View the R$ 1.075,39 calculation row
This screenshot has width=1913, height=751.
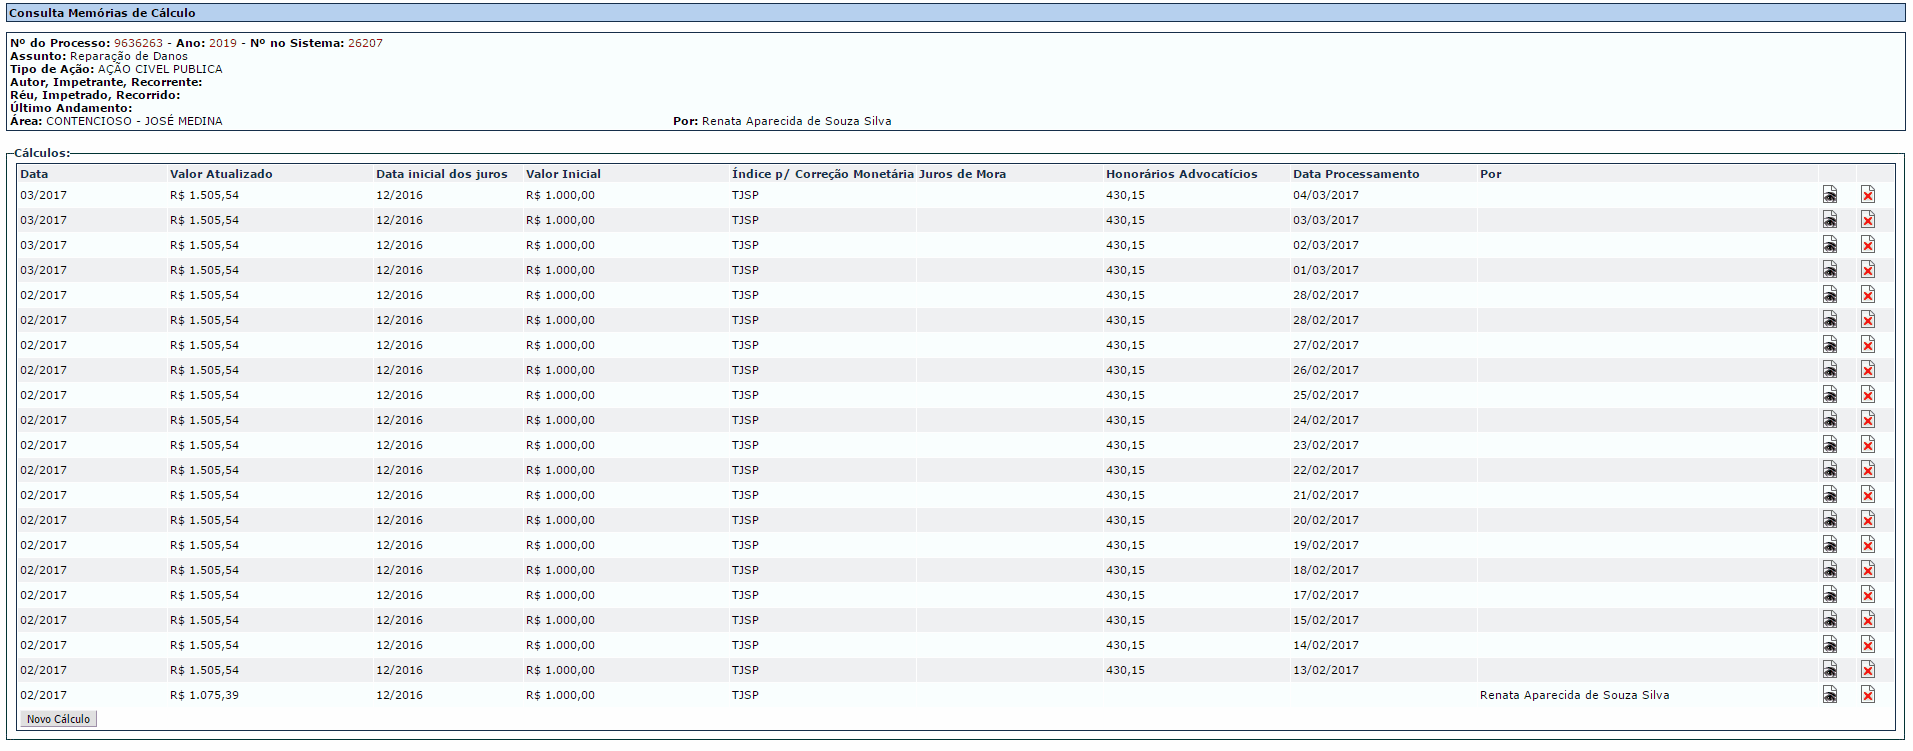[1829, 695]
